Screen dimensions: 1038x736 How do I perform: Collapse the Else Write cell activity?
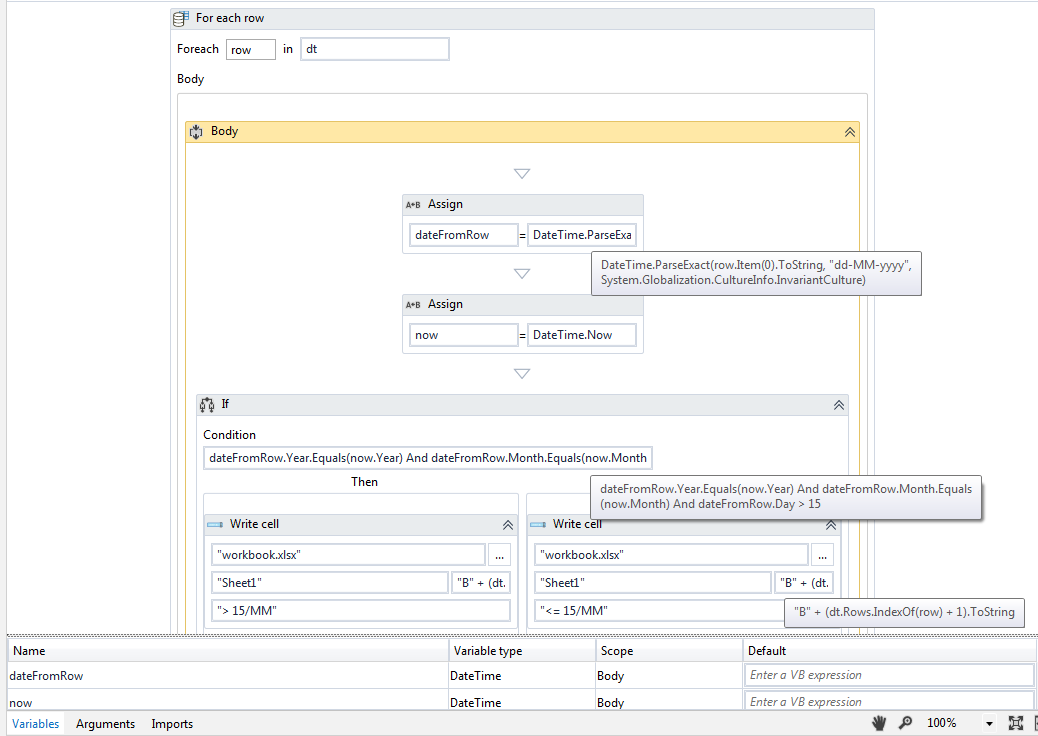831,525
